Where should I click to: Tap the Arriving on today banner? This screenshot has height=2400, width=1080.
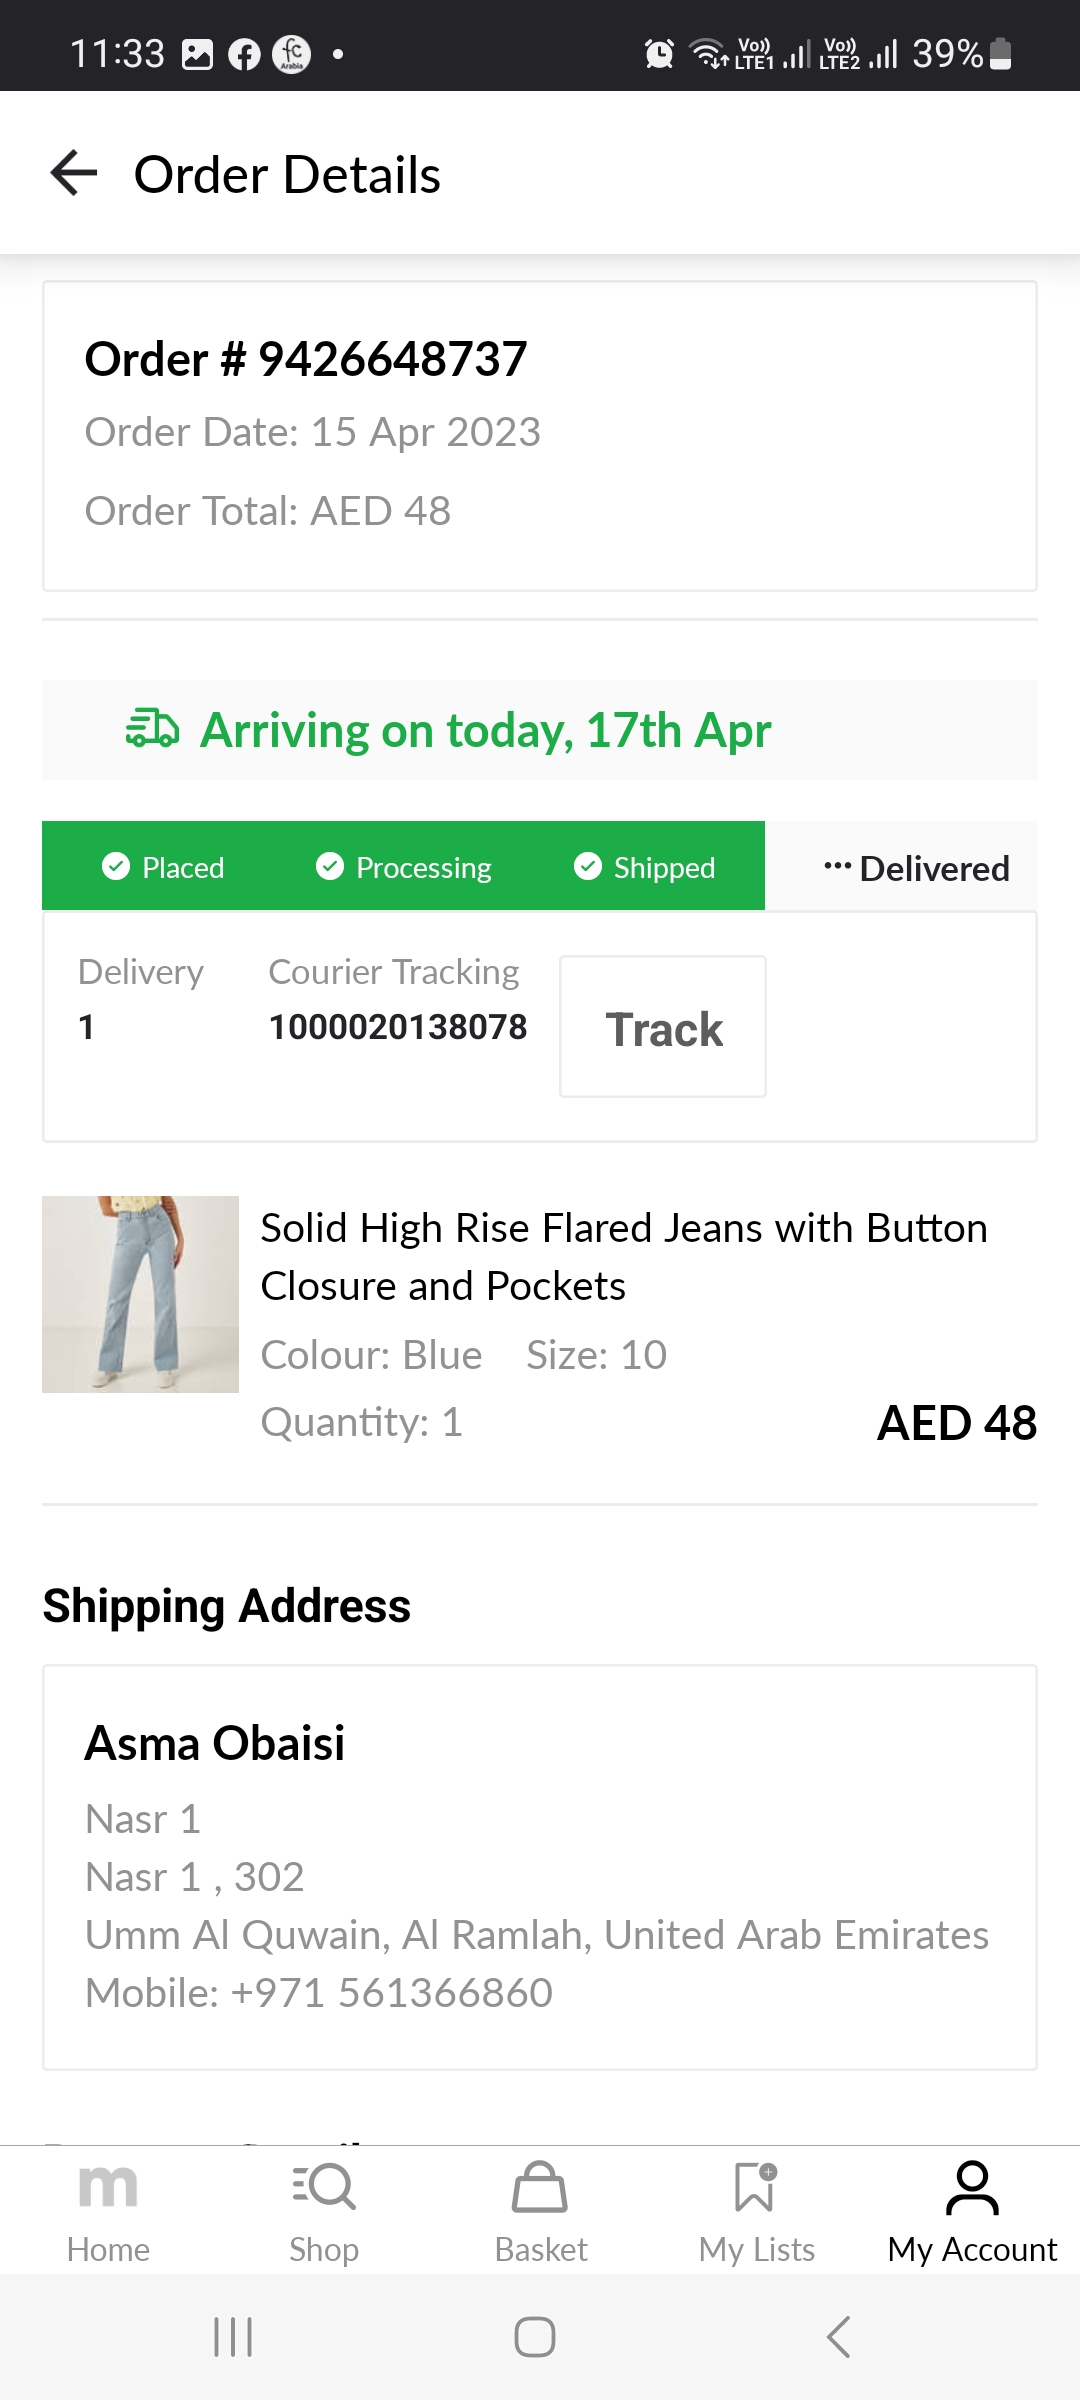[540, 730]
